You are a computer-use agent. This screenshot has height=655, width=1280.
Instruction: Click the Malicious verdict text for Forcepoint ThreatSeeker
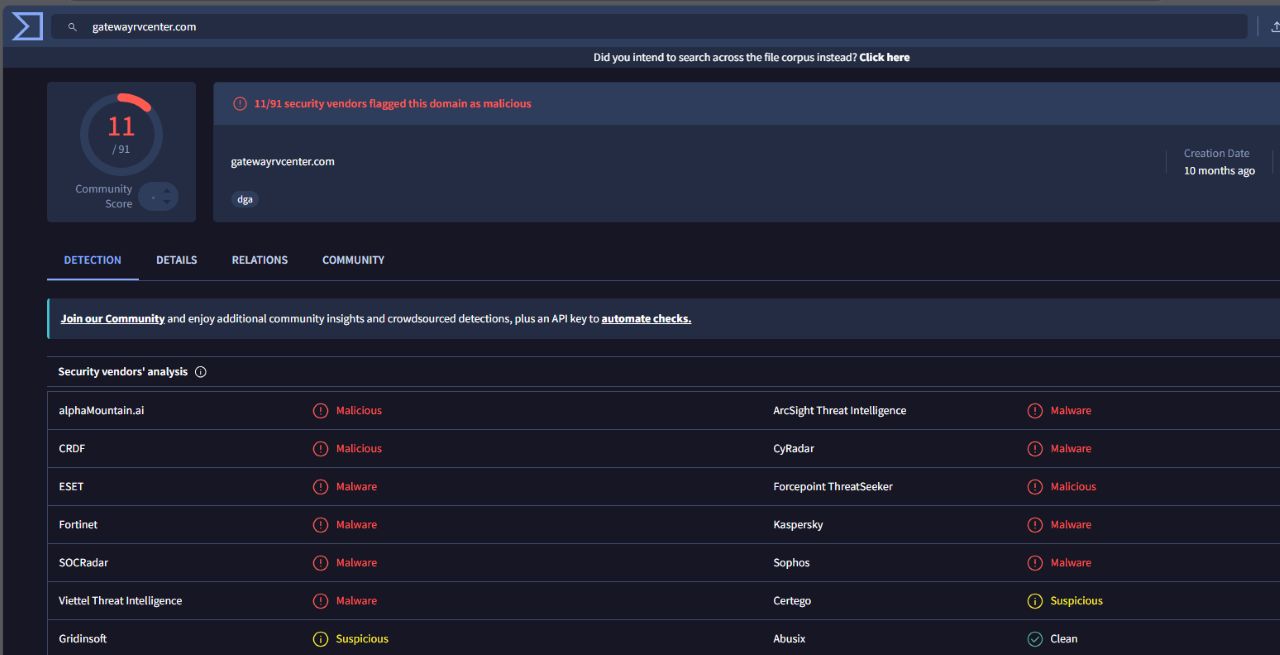point(1073,487)
